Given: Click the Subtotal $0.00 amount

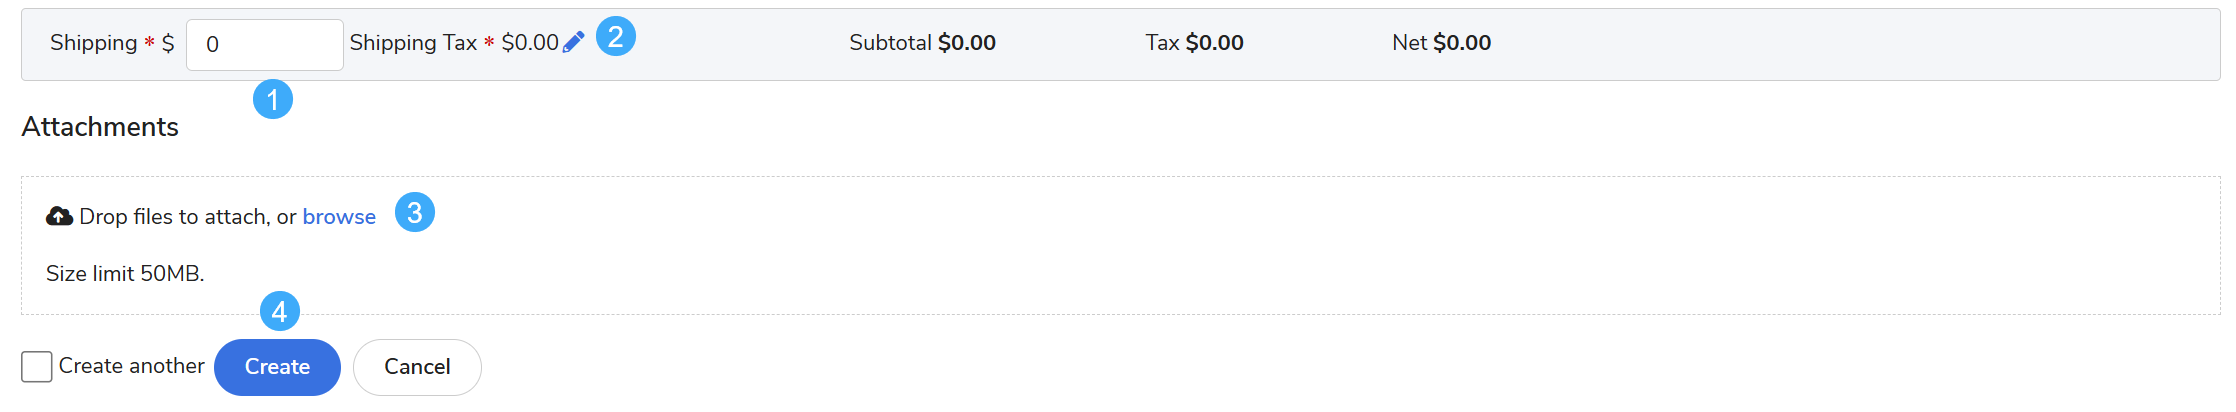Looking at the screenshot, I should [966, 43].
